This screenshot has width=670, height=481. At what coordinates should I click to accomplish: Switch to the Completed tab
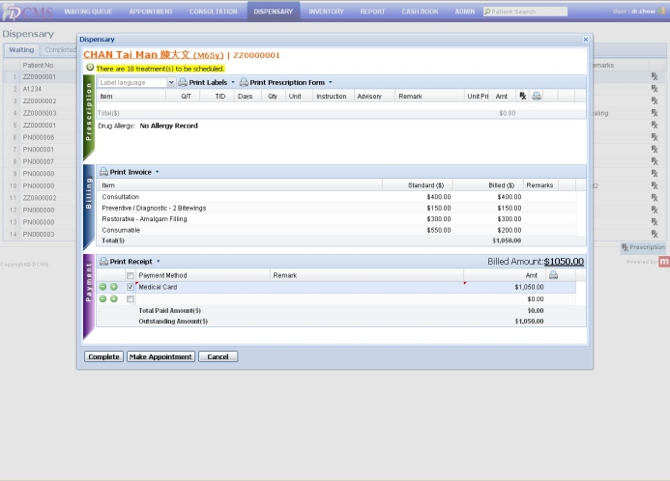coord(59,50)
